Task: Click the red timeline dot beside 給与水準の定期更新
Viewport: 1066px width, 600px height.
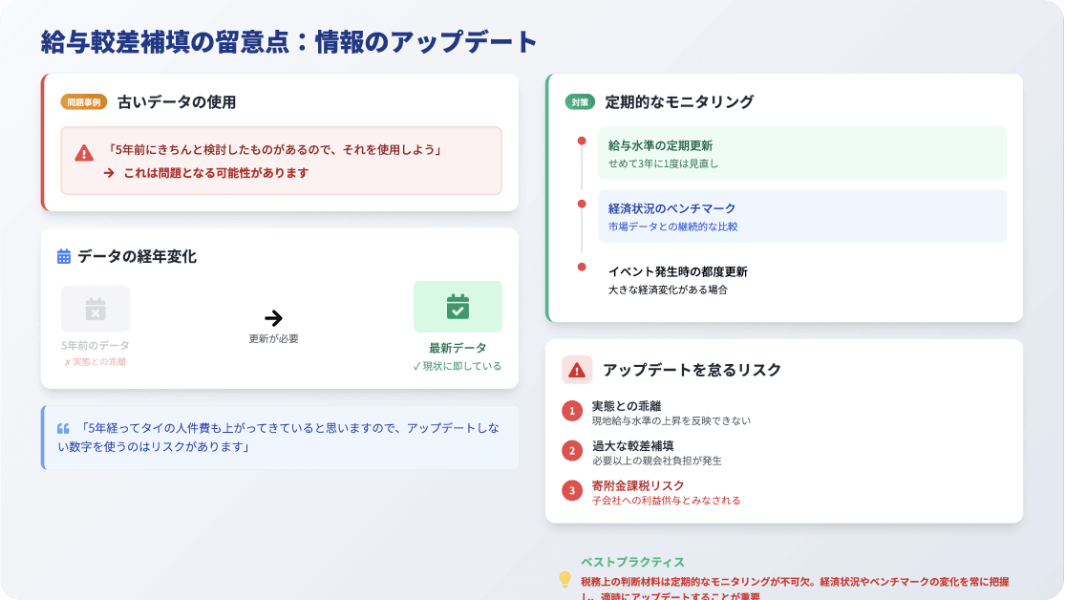Action: pos(581,141)
